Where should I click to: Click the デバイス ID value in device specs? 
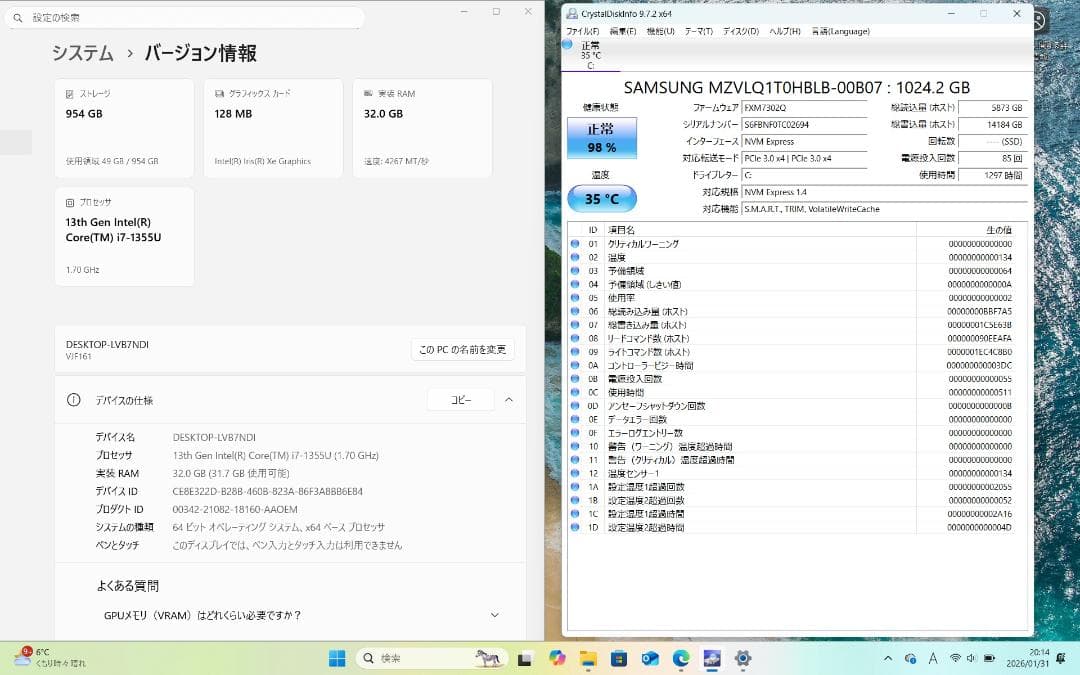click(x=267, y=492)
